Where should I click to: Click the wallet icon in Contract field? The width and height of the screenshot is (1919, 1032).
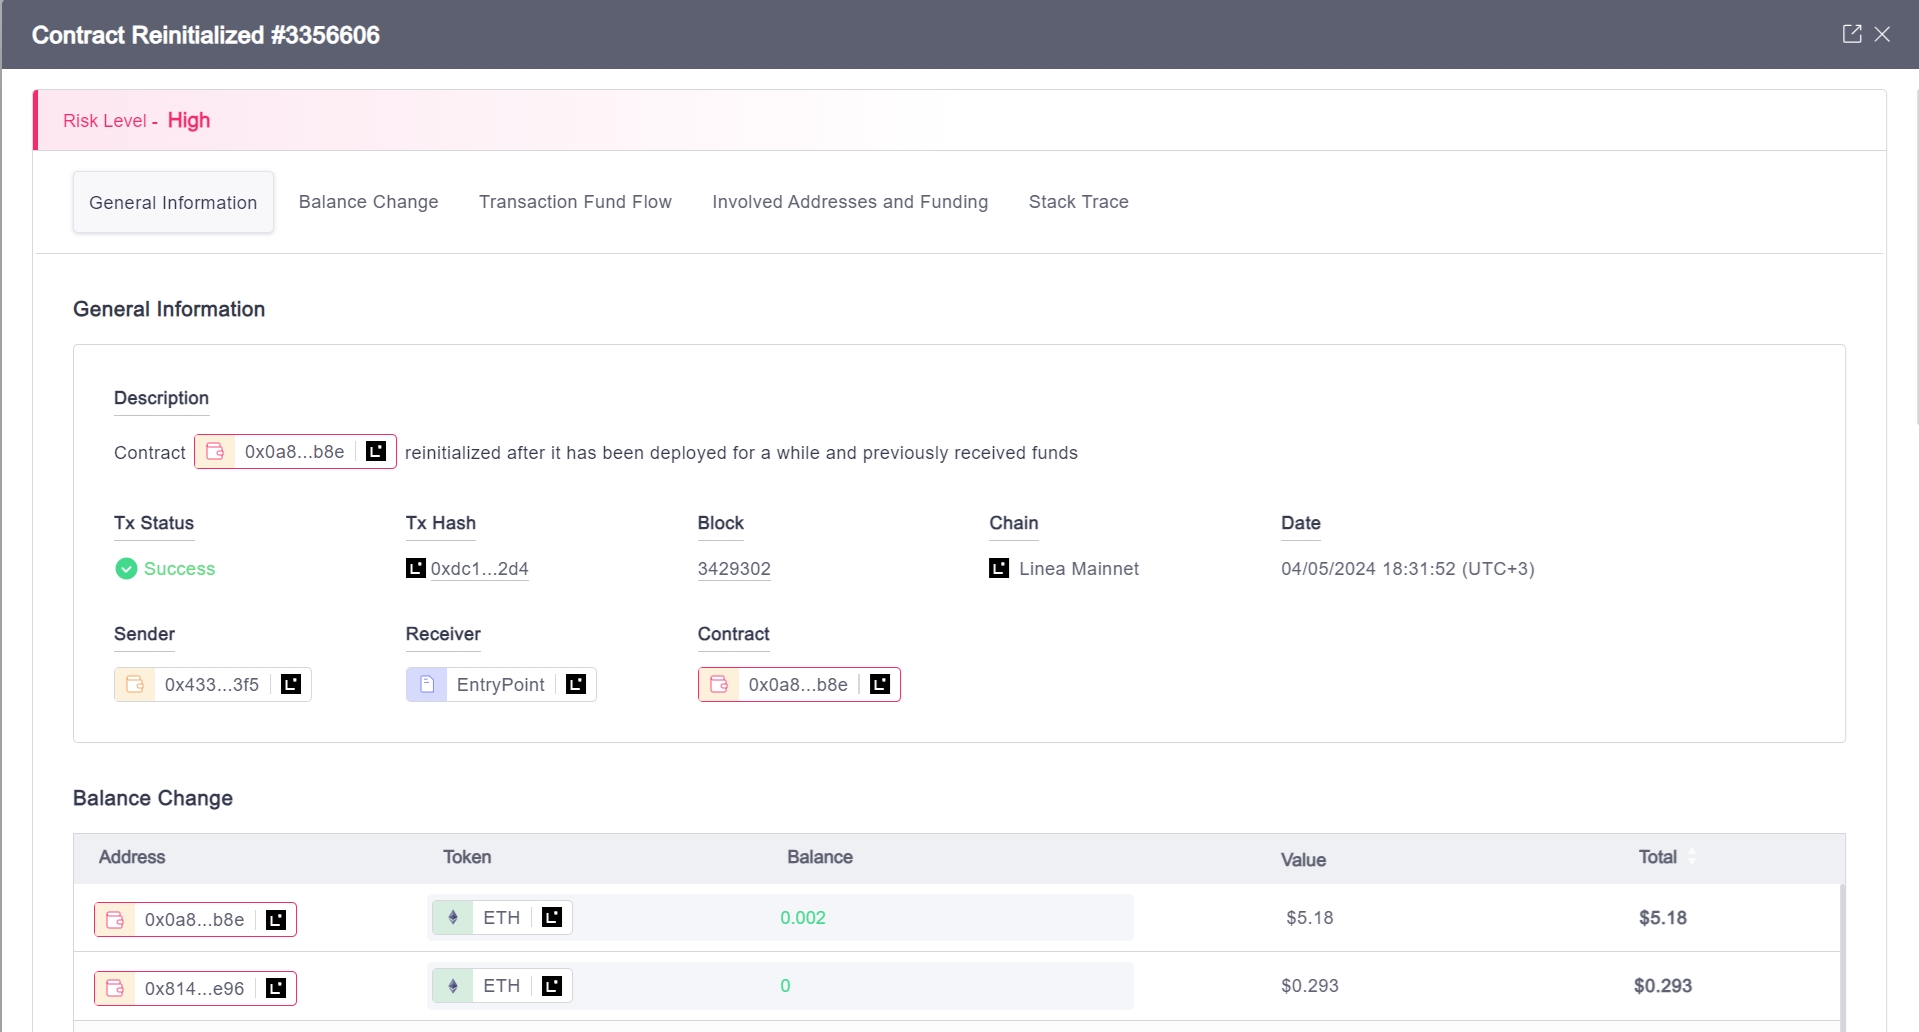point(718,684)
